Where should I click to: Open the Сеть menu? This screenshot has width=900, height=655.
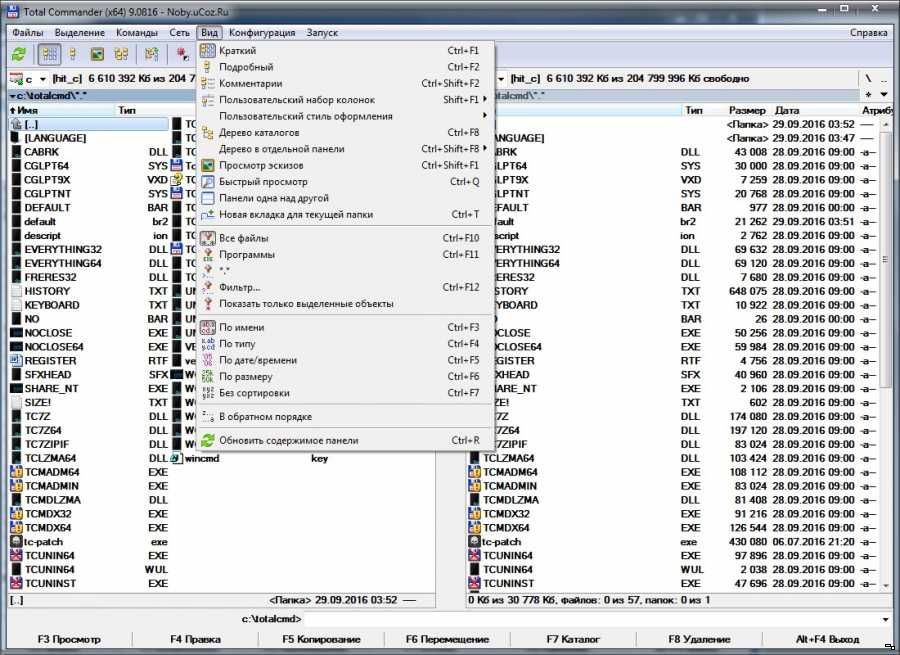point(180,33)
